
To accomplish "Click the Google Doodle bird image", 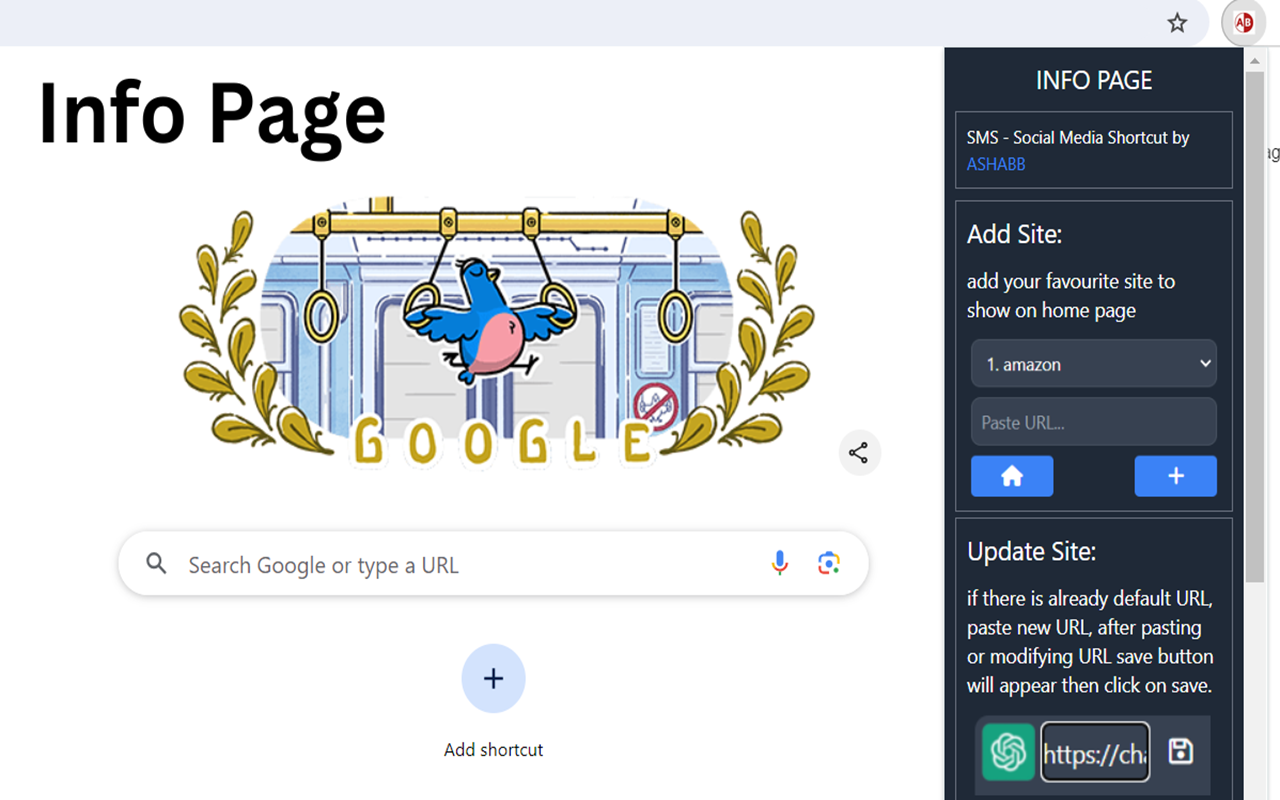I will (490, 322).
